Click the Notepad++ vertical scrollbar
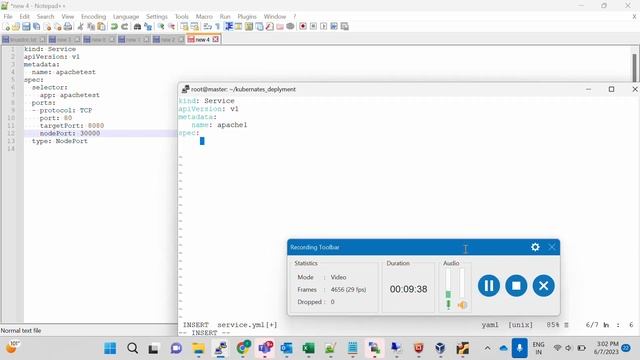 (634, 67)
